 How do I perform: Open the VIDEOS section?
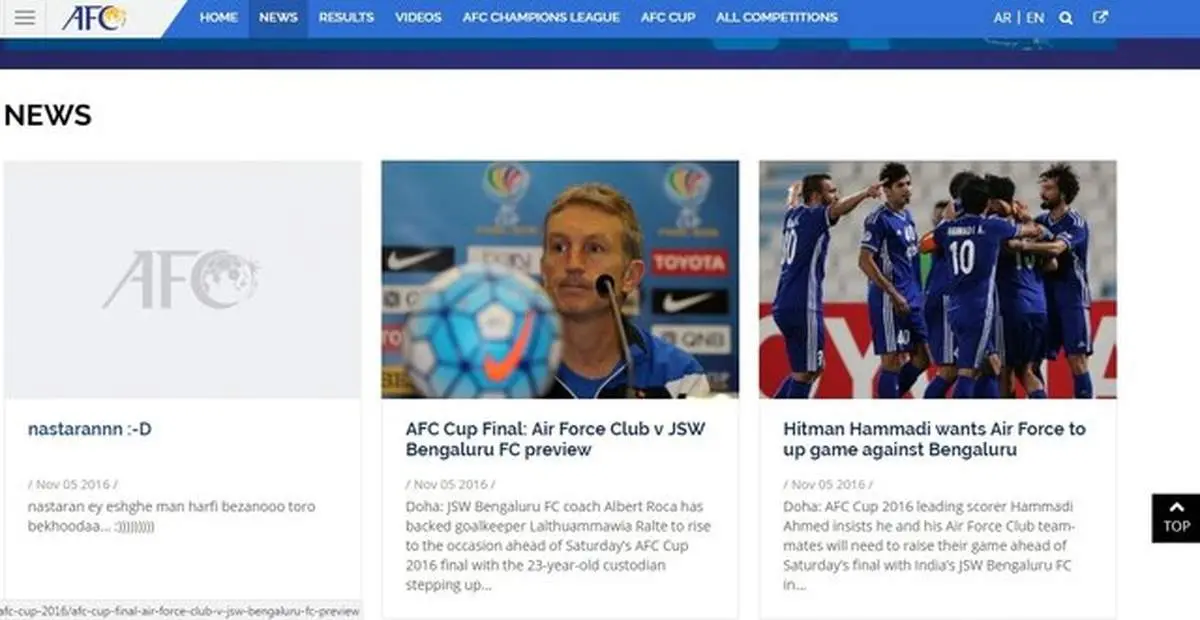point(418,17)
